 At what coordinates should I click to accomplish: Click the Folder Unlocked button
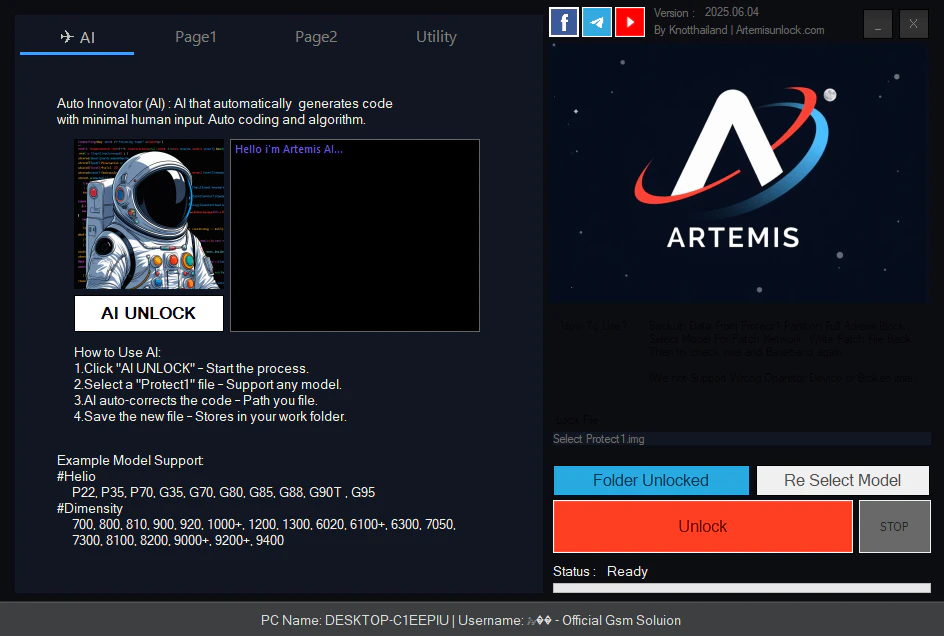pyautogui.click(x=651, y=480)
